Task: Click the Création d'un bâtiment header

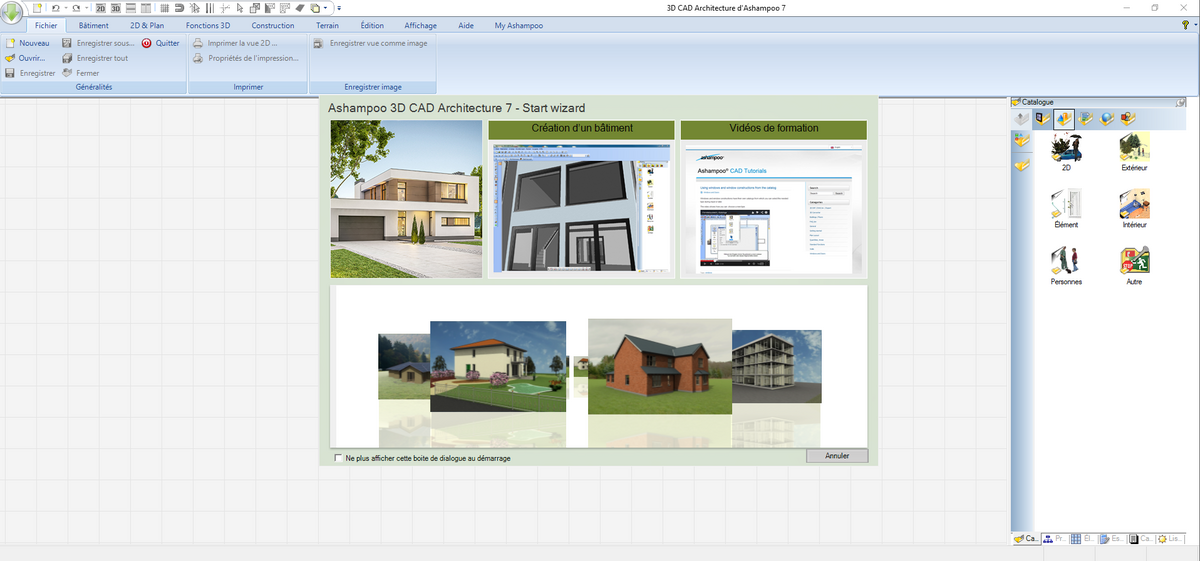Action: point(581,129)
